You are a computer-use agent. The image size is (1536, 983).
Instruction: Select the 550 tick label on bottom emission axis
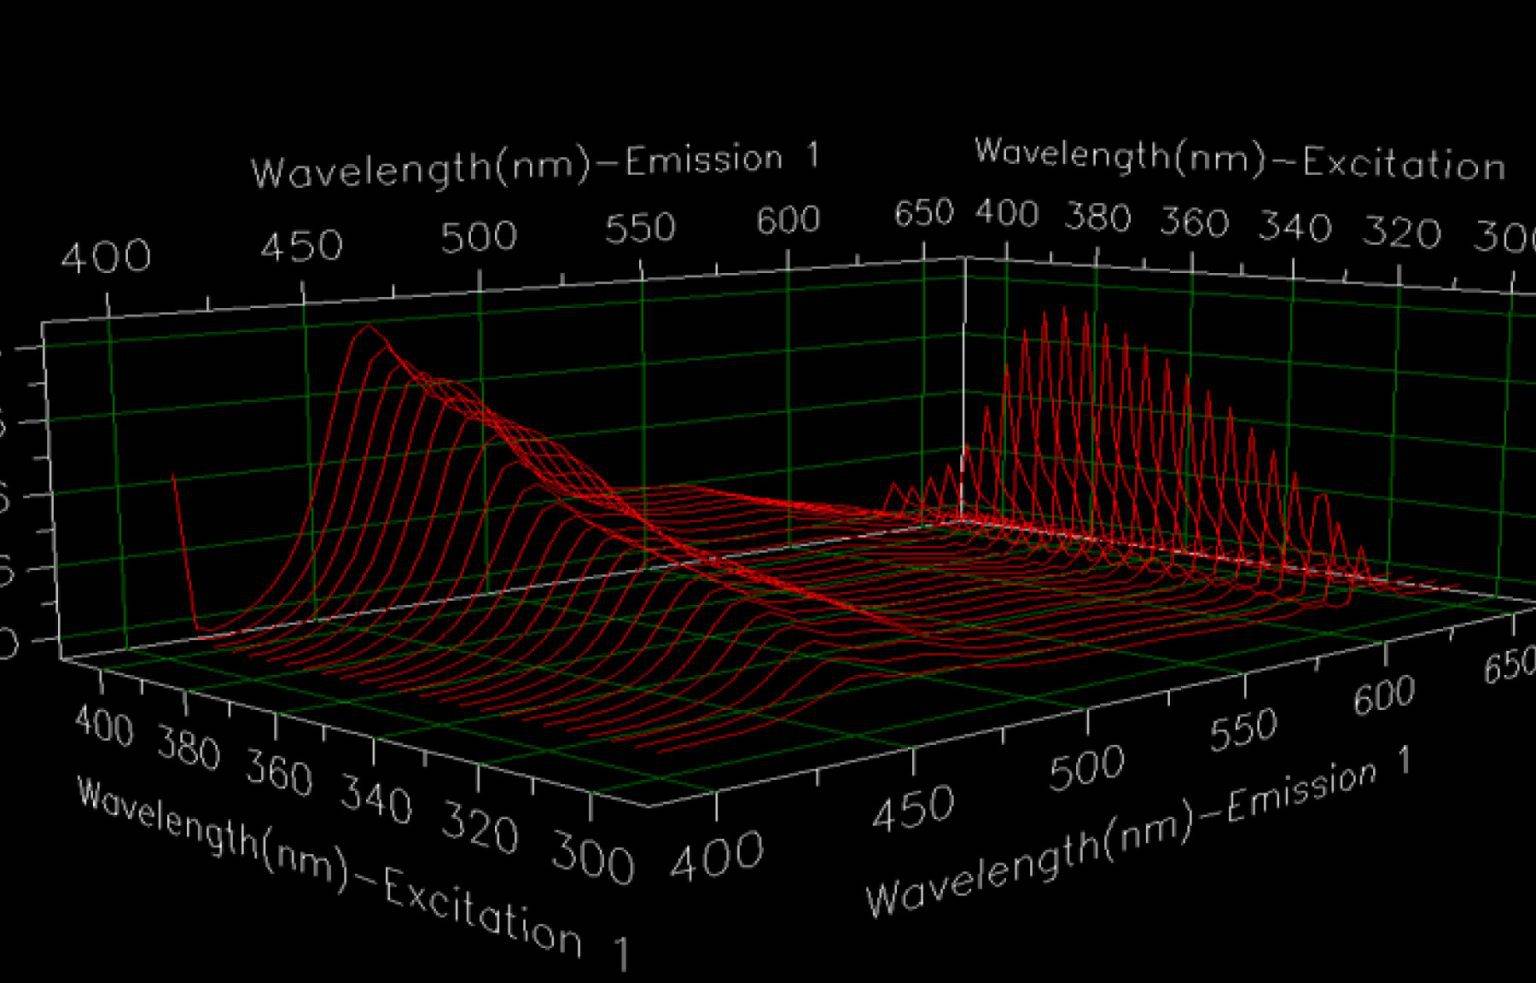tap(1243, 731)
